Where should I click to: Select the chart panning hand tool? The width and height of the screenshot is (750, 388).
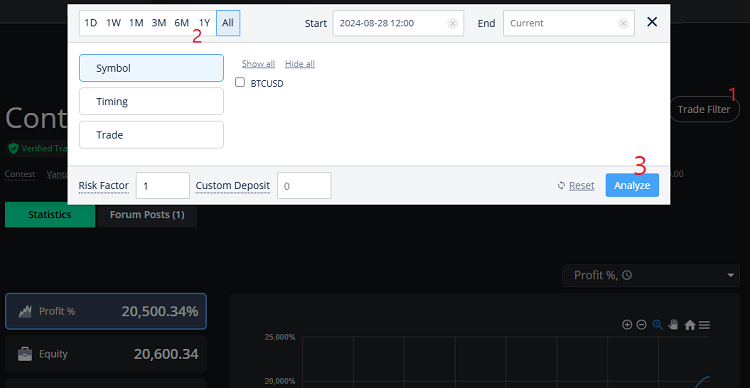[673, 325]
